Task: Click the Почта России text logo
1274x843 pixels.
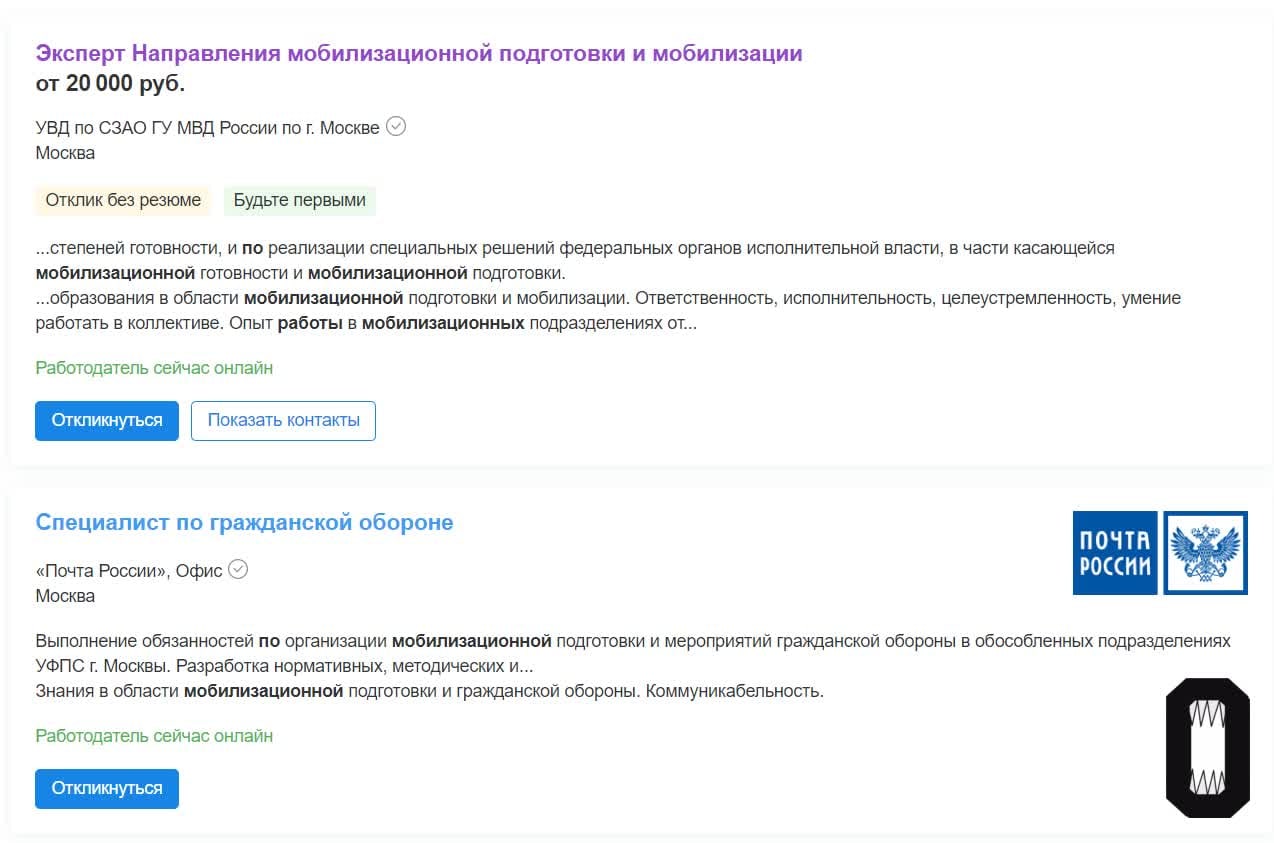Action: pos(1114,553)
